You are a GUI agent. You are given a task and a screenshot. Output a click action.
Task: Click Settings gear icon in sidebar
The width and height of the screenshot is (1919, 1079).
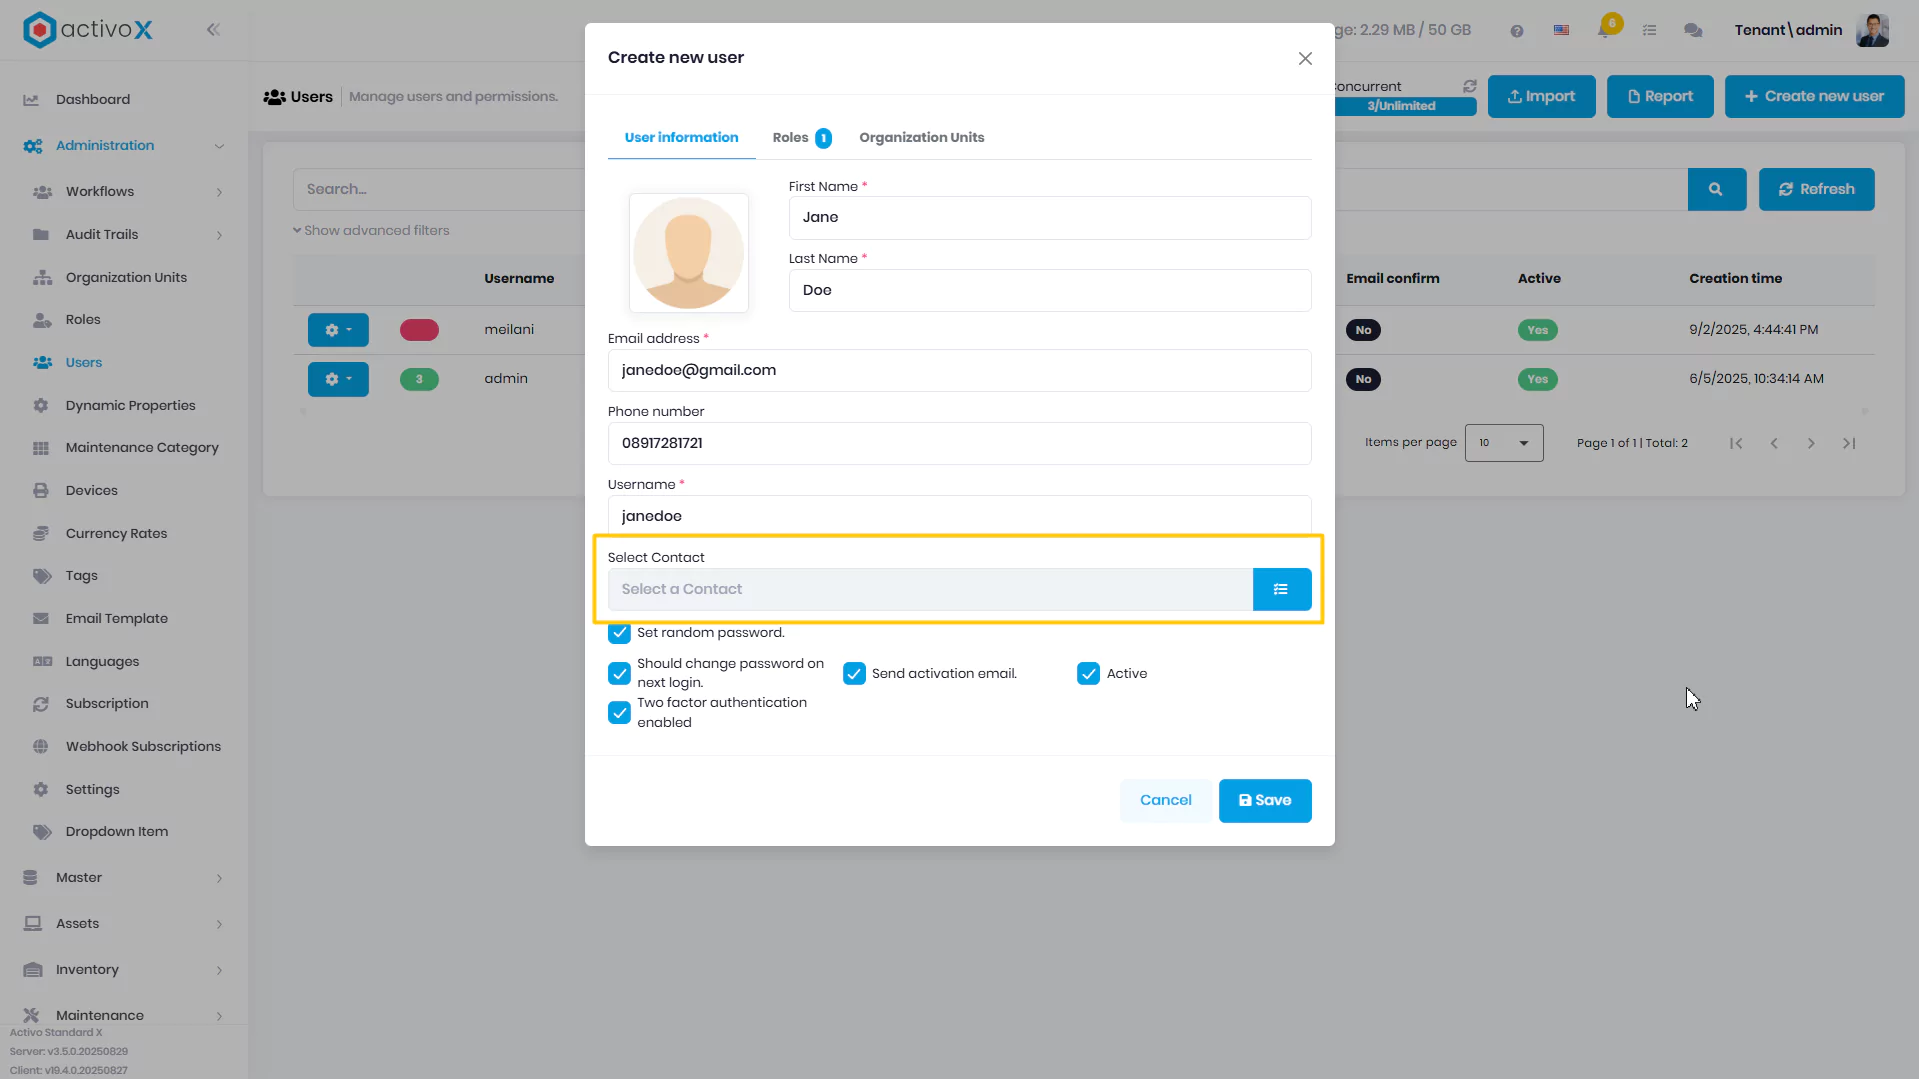[x=41, y=790]
